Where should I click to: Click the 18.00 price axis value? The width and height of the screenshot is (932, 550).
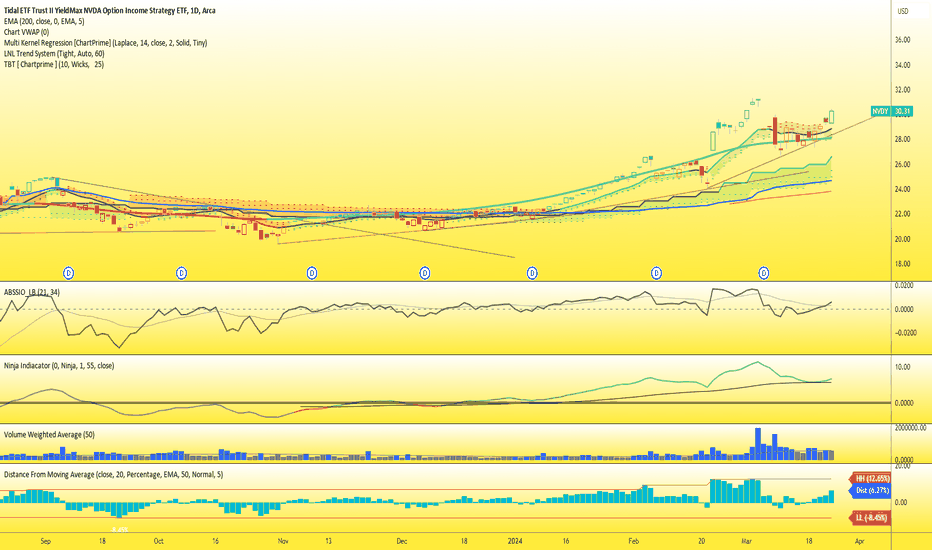902,263
